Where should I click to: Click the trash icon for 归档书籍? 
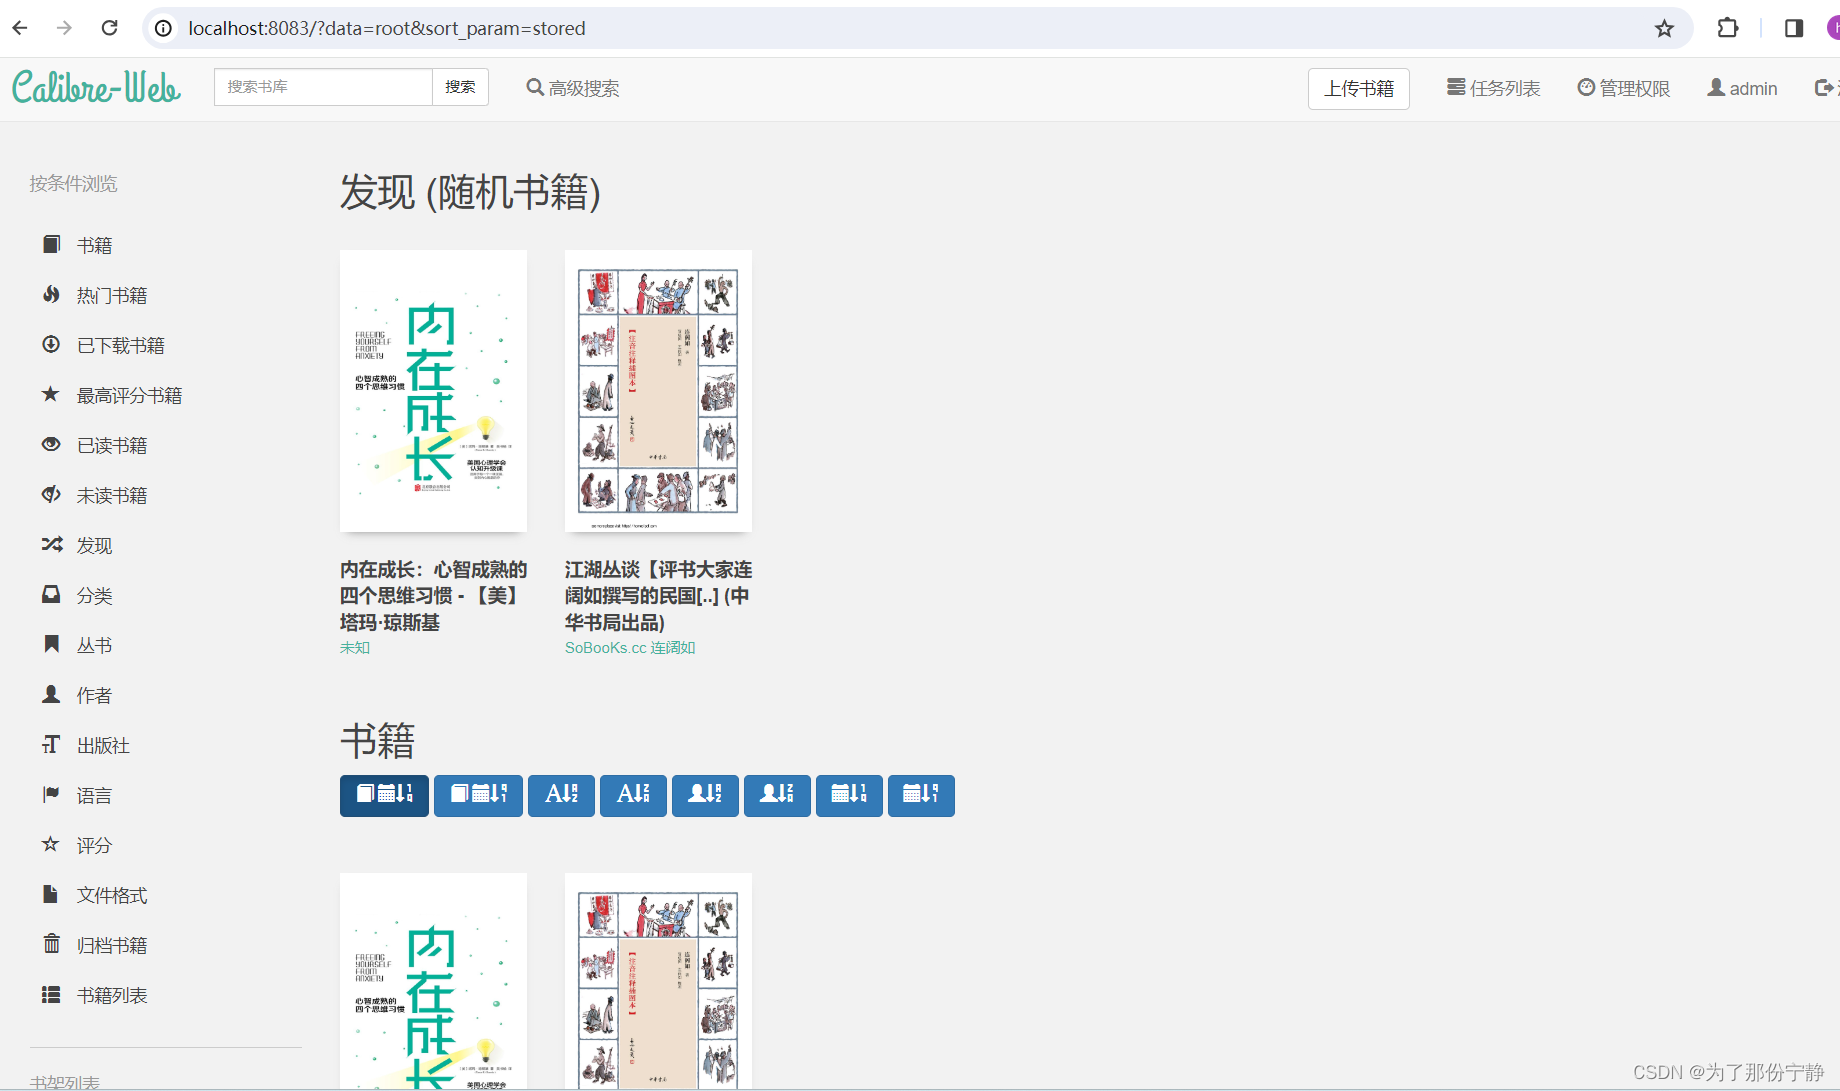tap(51, 944)
